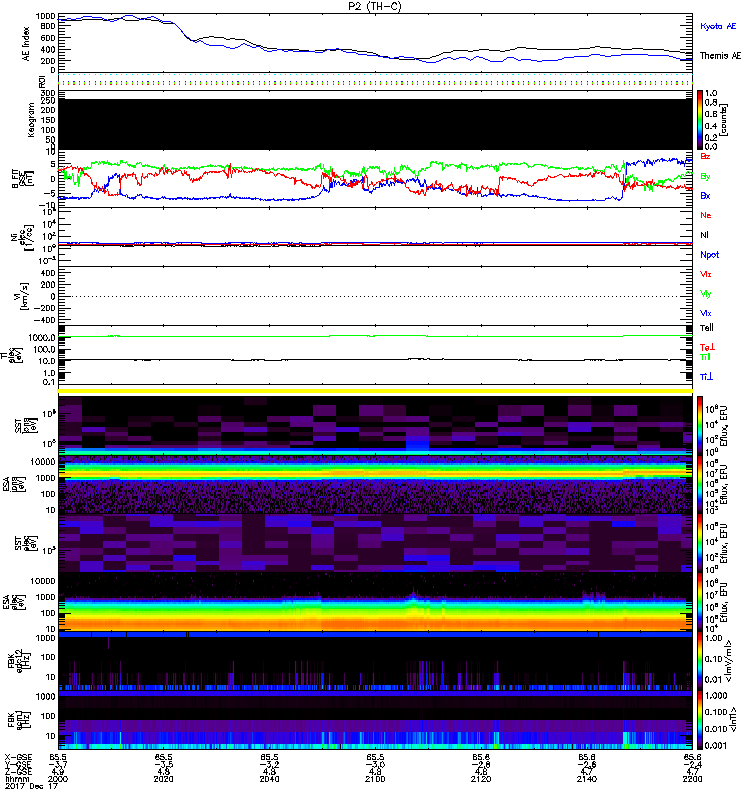Image resolution: width=750 pixels, height=800 pixels.
Task: Click the plot title P2 (TH-C)
Action: 374,6
